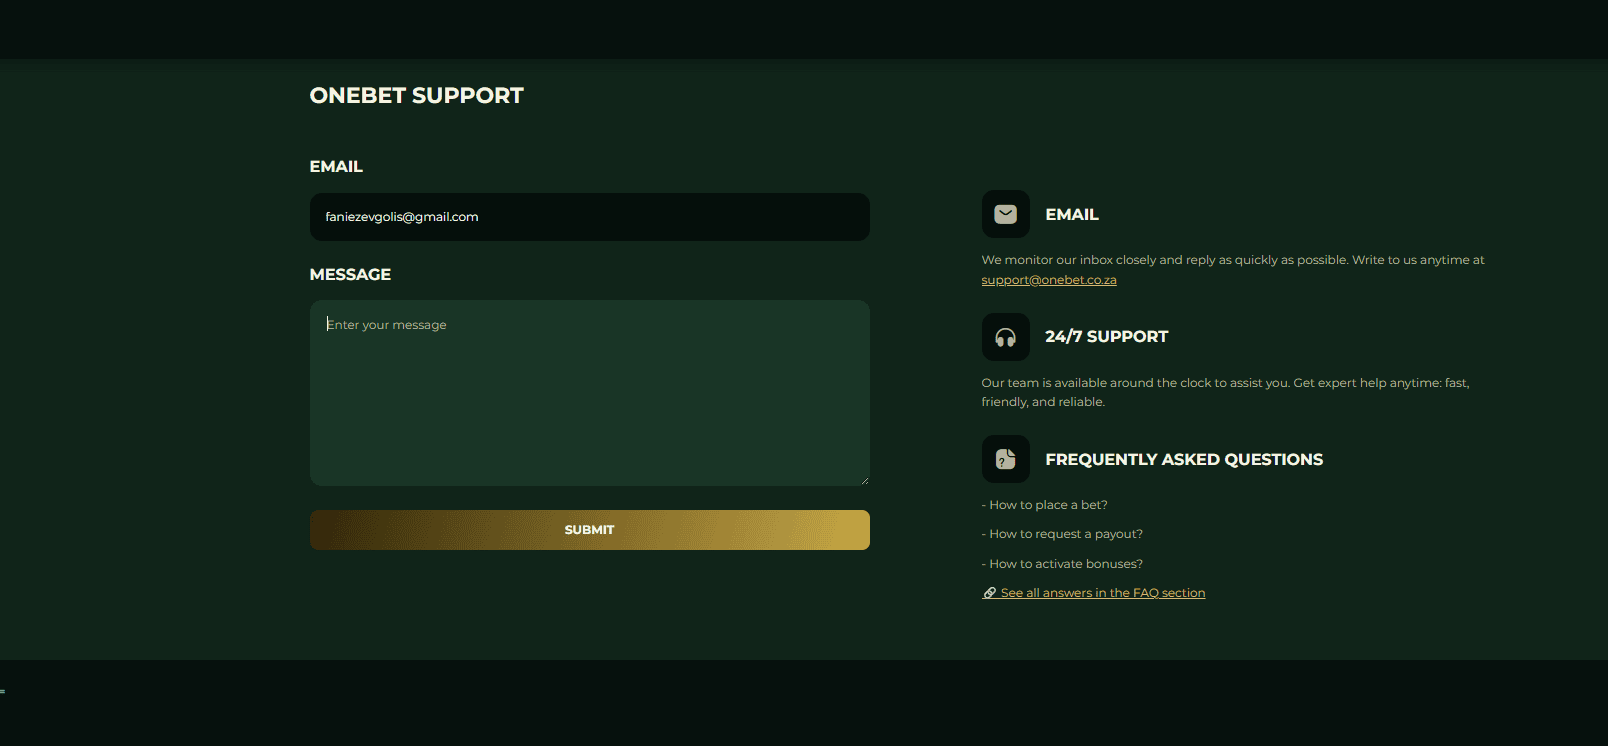Click the FAQ document question icon
1608x746 pixels.
pyautogui.click(x=1005, y=459)
